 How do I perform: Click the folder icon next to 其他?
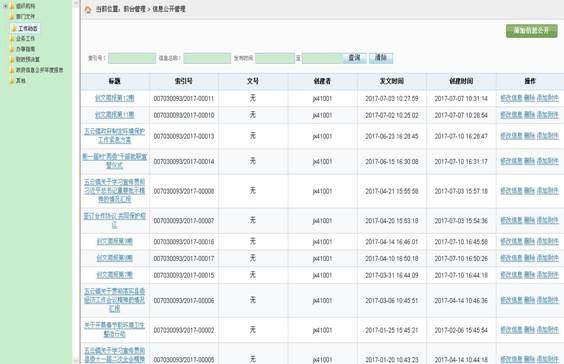pyautogui.click(x=12, y=80)
